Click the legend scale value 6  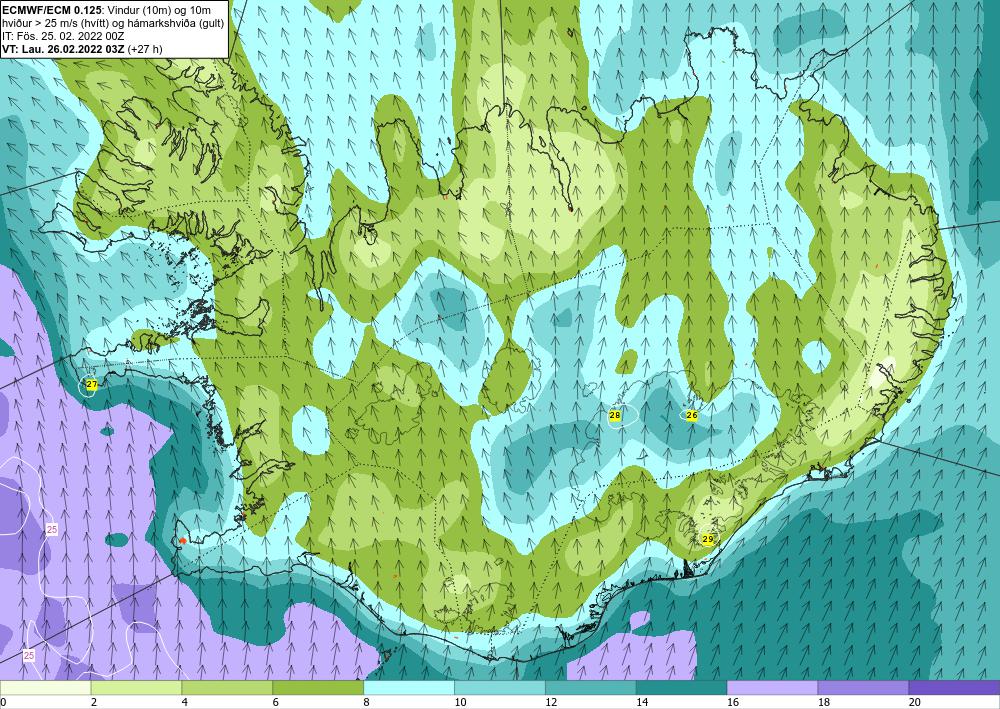click(276, 703)
